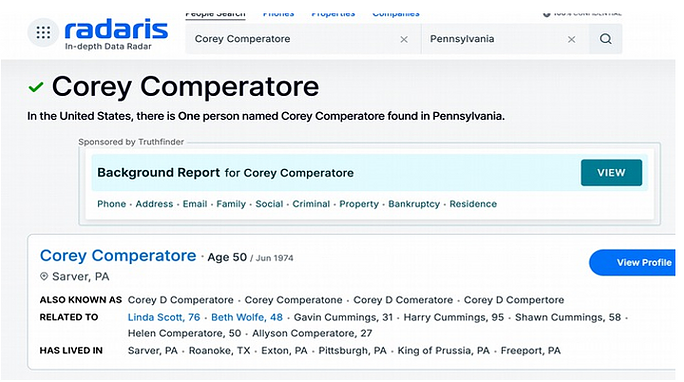
Task: Clear the Corey Comperatore name field
Action: click(404, 39)
